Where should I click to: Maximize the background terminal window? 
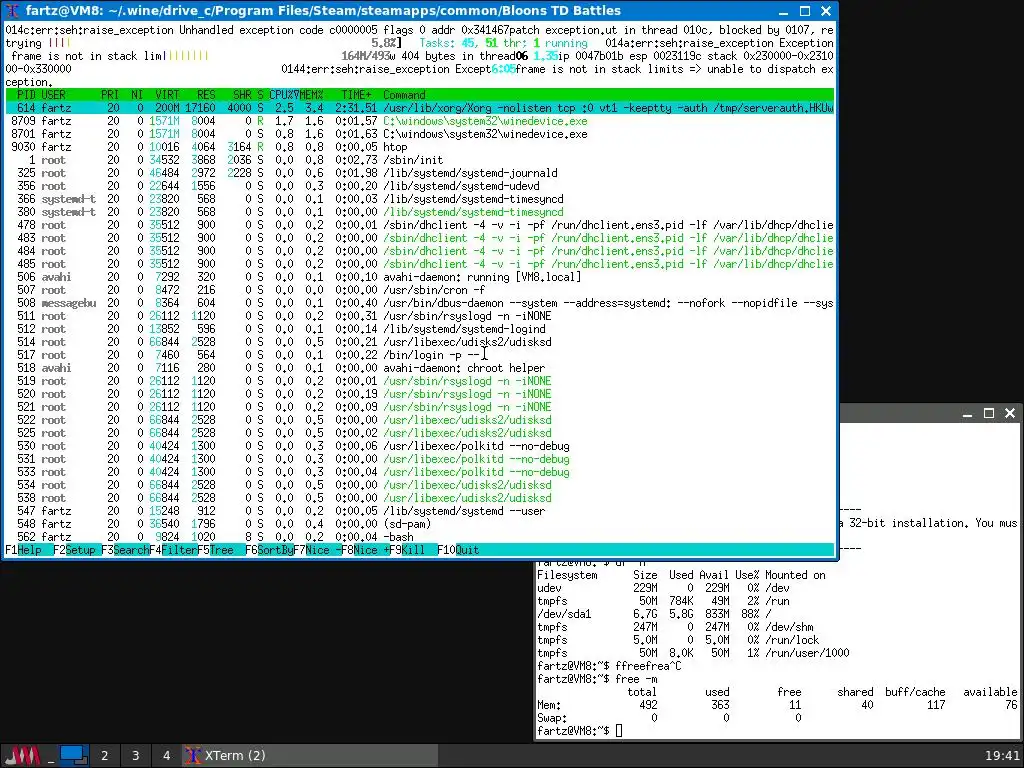point(989,413)
